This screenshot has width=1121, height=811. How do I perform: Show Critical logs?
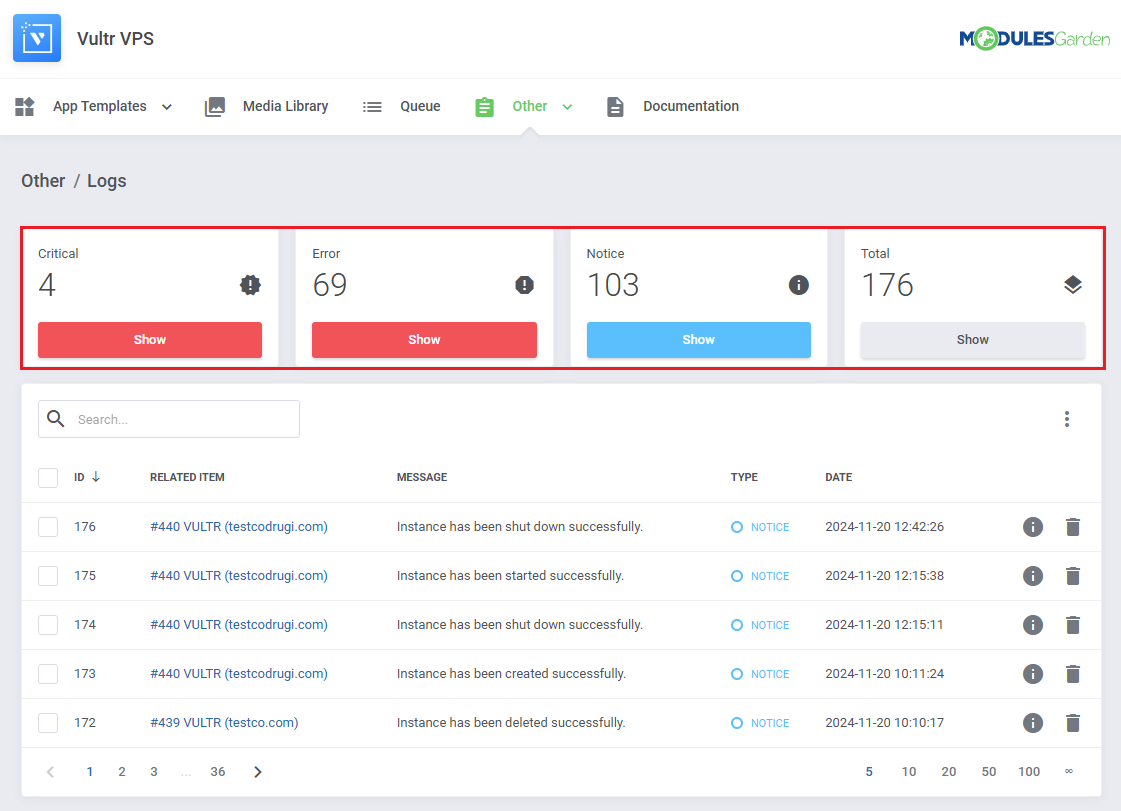[150, 340]
